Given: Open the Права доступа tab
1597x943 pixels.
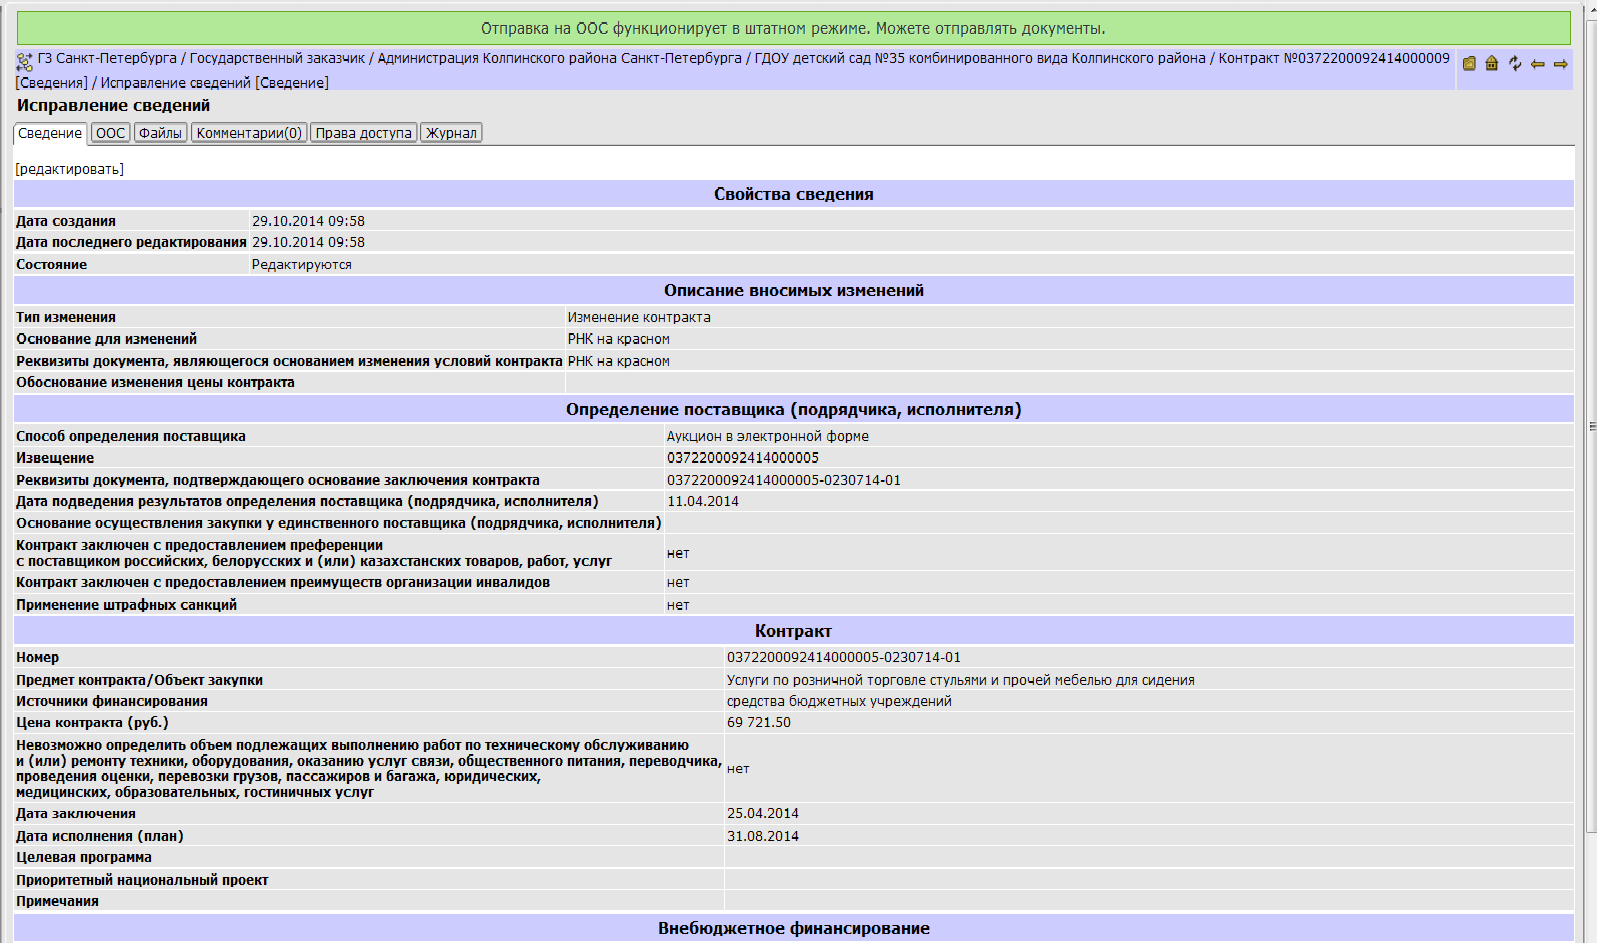Looking at the screenshot, I should pyautogui.click(x=363, y=133).
